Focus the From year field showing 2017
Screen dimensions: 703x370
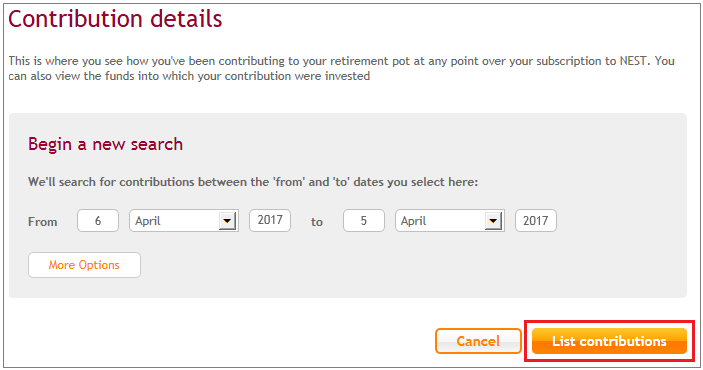(x=270, y=221)
